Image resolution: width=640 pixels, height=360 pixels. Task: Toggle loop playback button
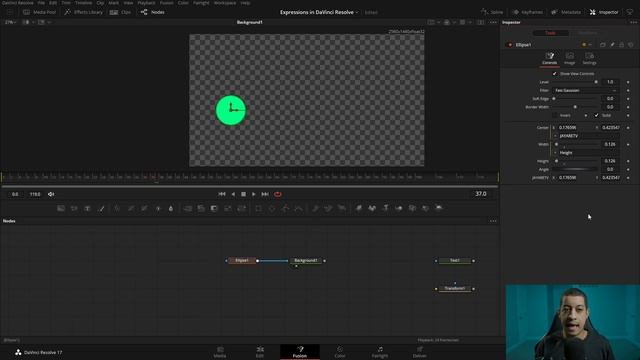click(278, 194)
